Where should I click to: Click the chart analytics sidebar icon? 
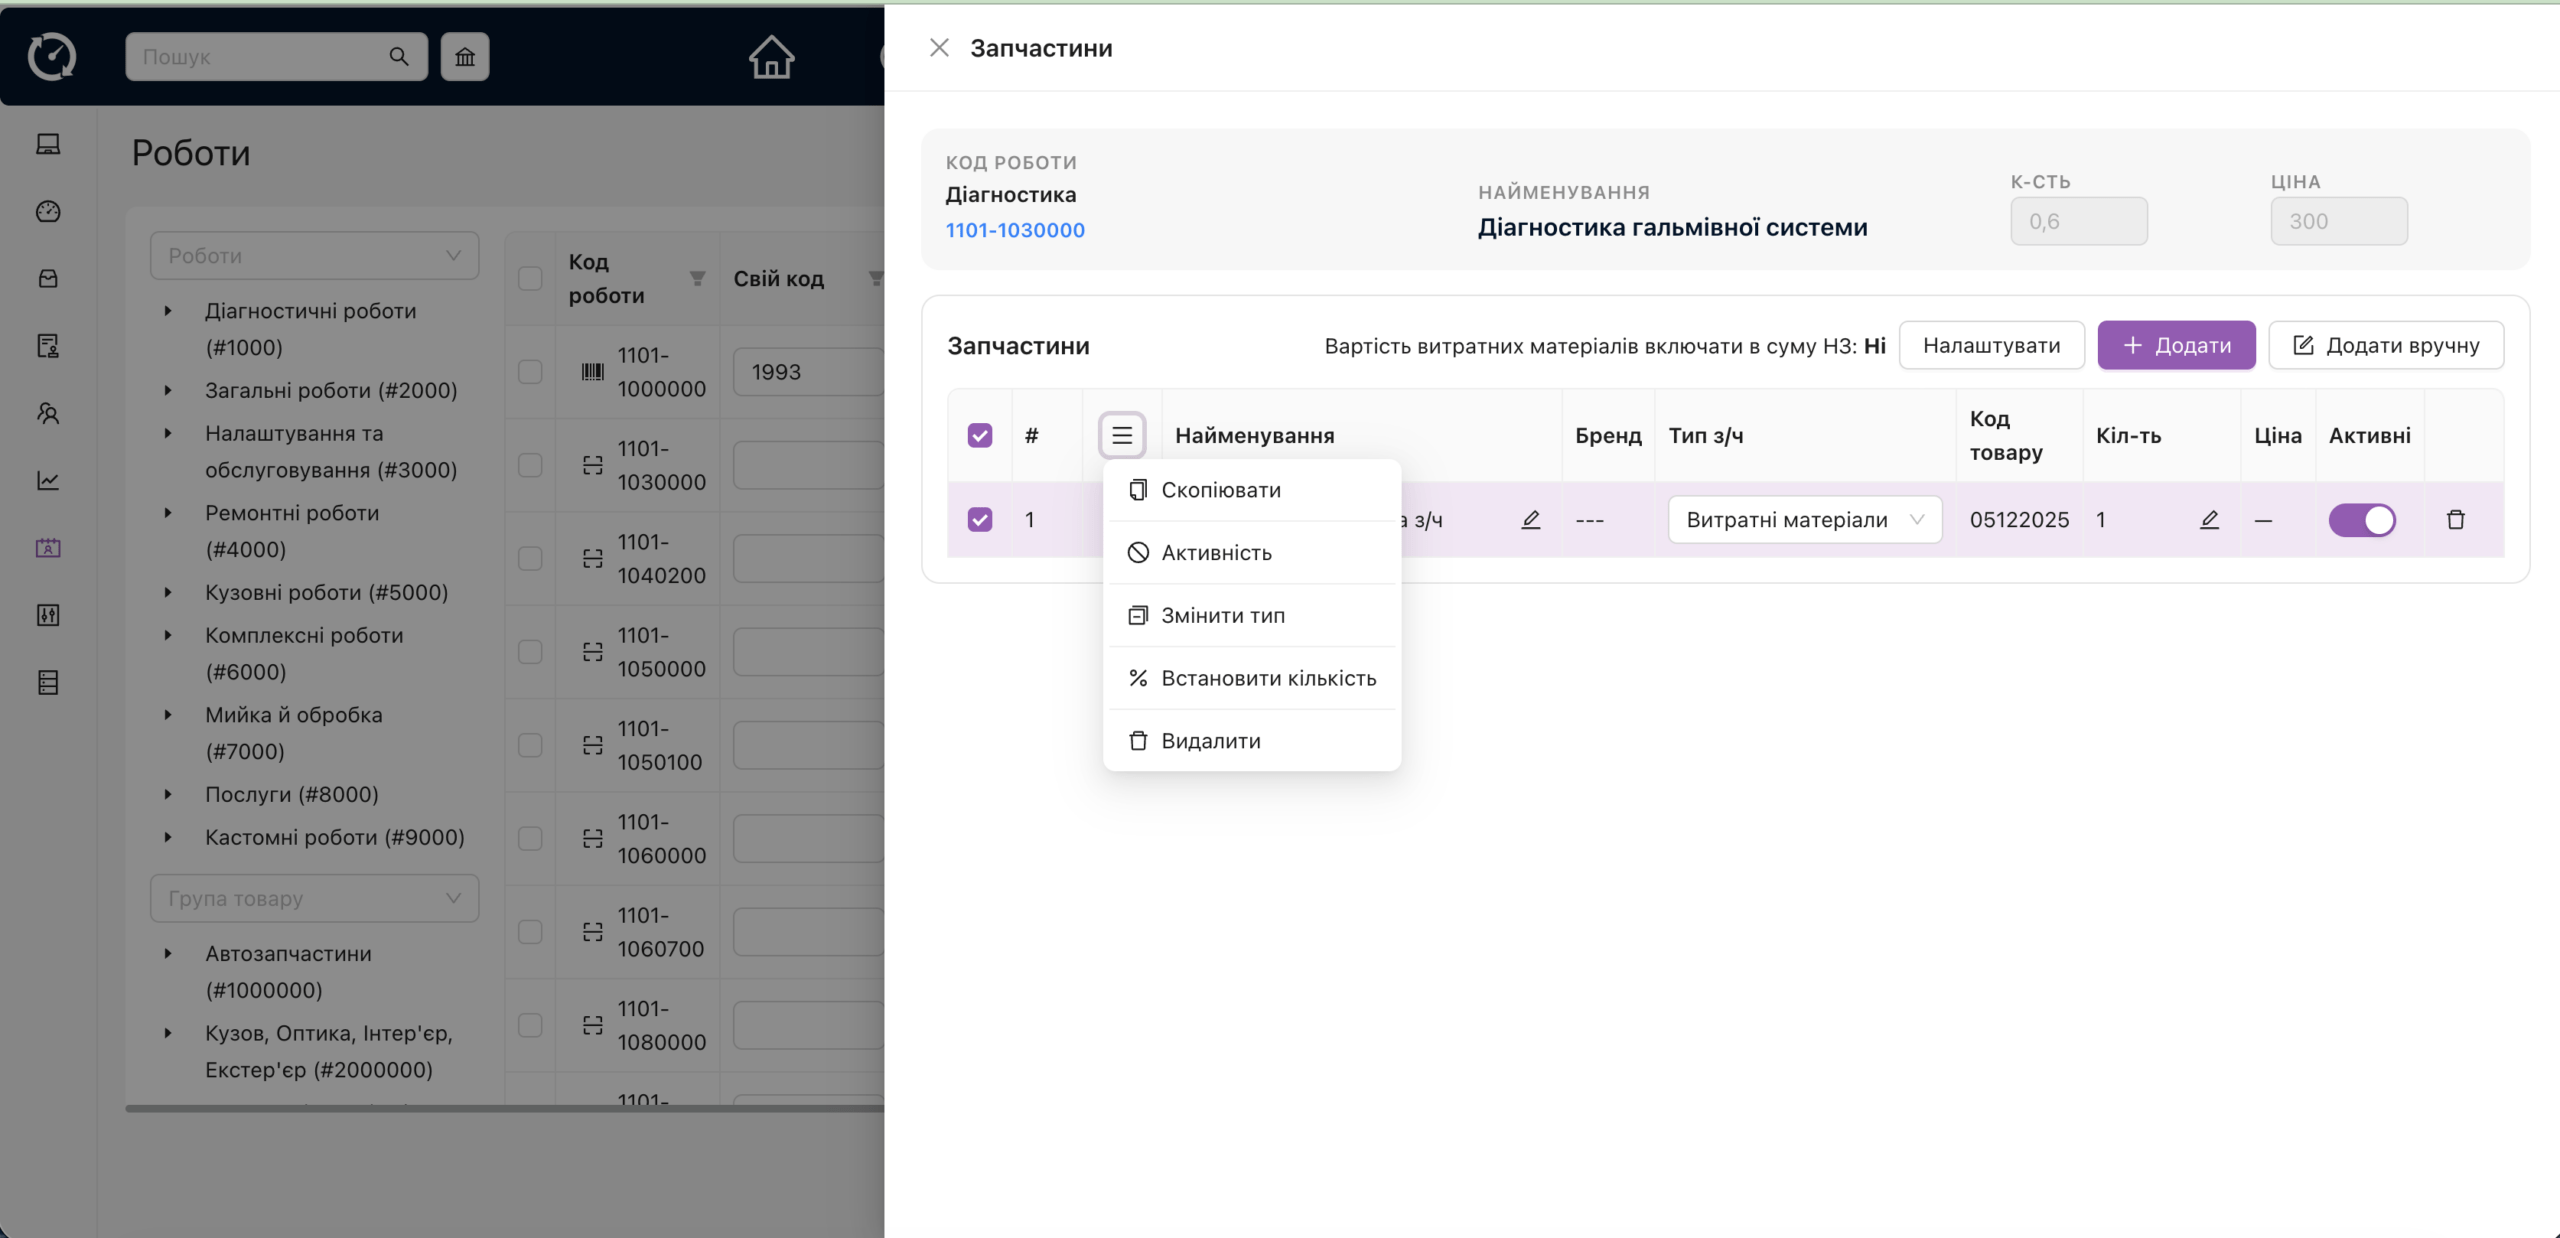point(48,481)
